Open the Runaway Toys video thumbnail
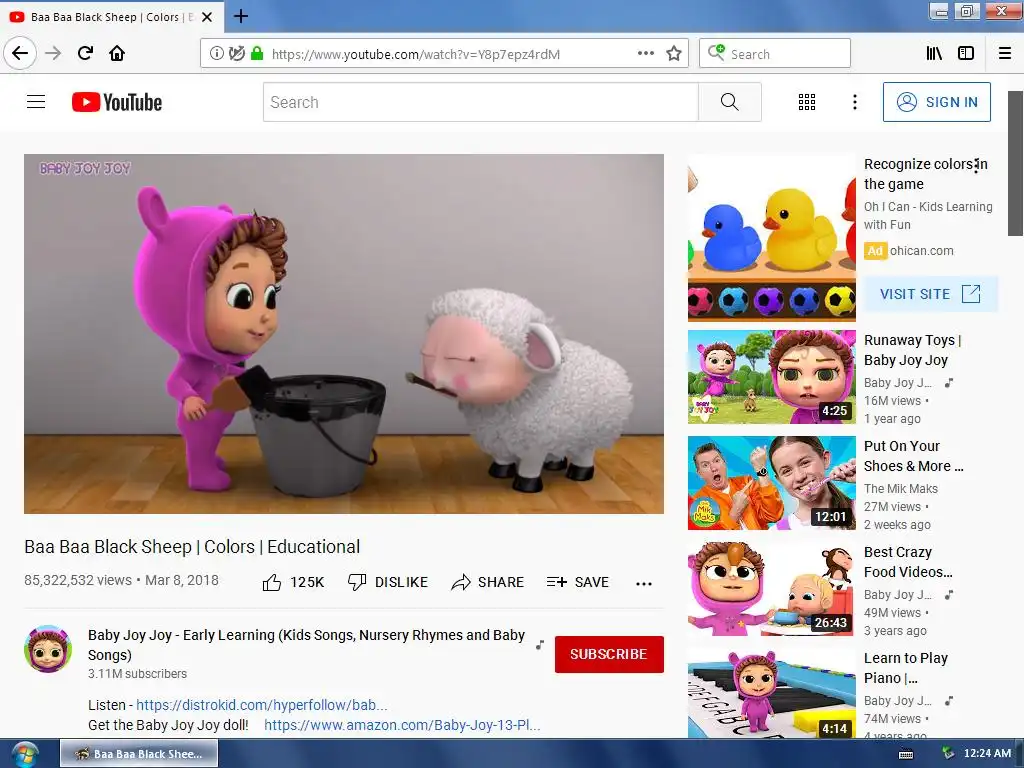 (771, 377)
